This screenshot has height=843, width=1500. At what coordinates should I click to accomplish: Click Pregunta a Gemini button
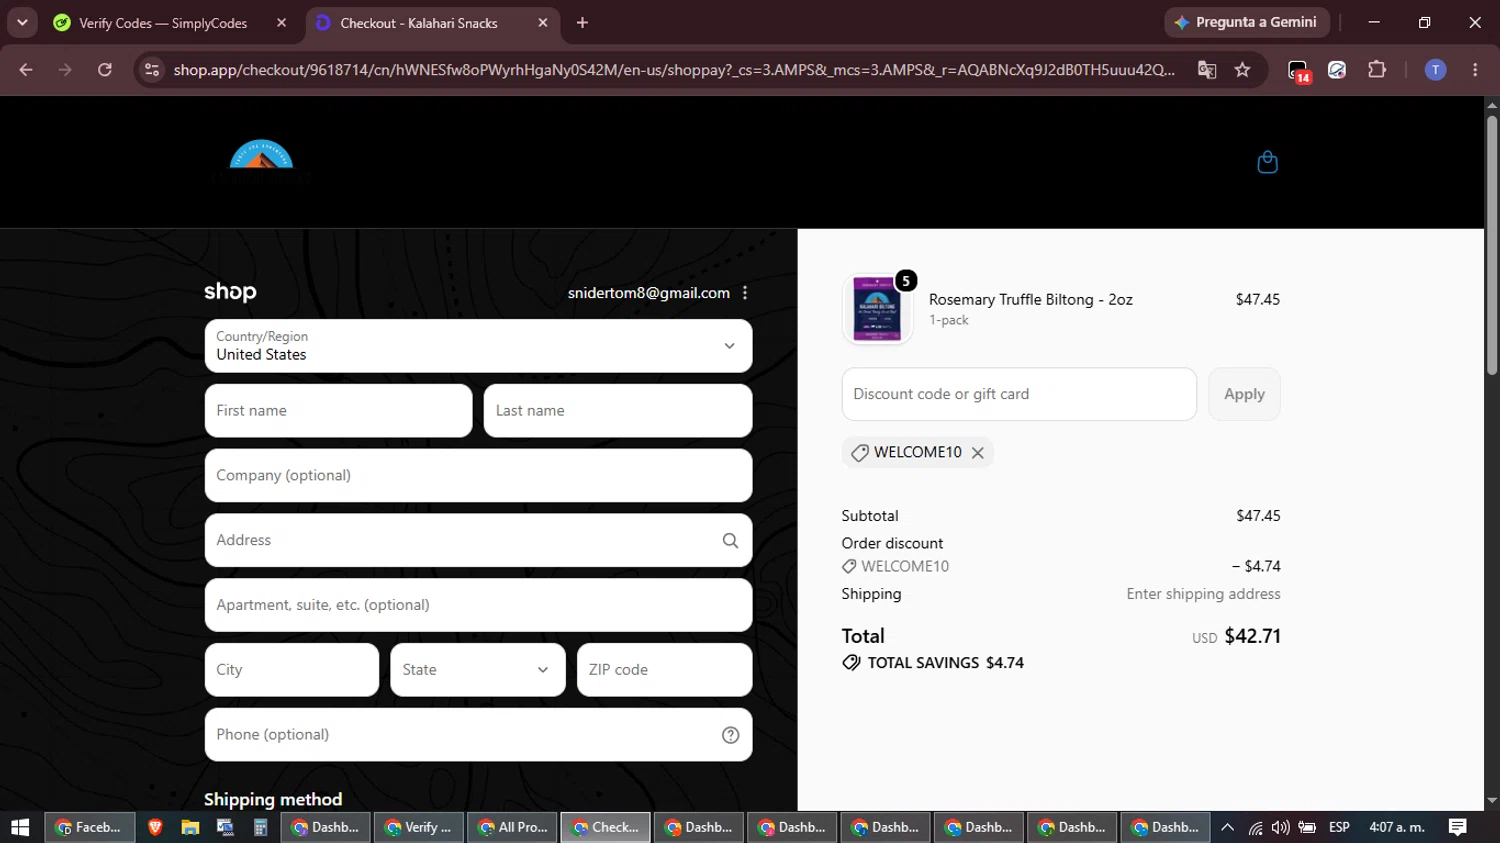point(1246,22)
